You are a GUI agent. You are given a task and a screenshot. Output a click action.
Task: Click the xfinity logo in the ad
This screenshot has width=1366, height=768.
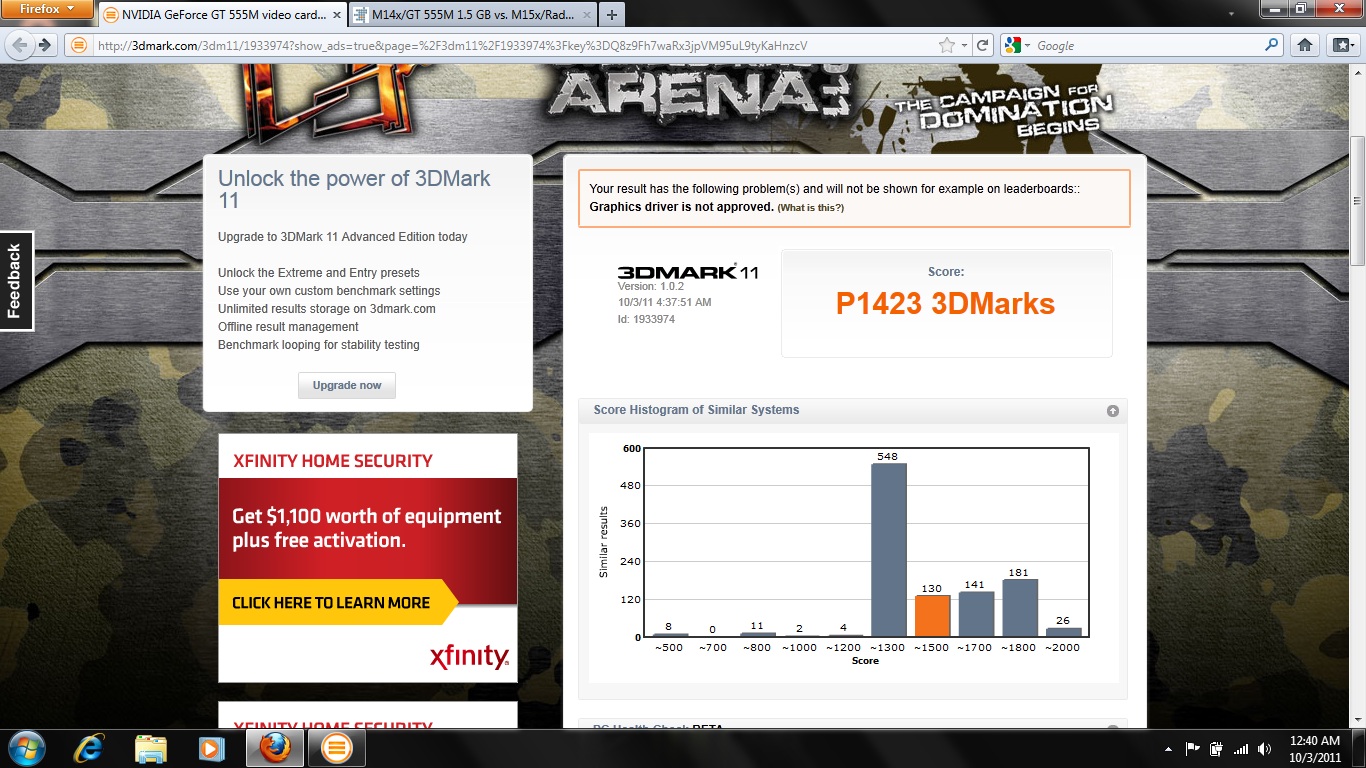coord(470,657)
